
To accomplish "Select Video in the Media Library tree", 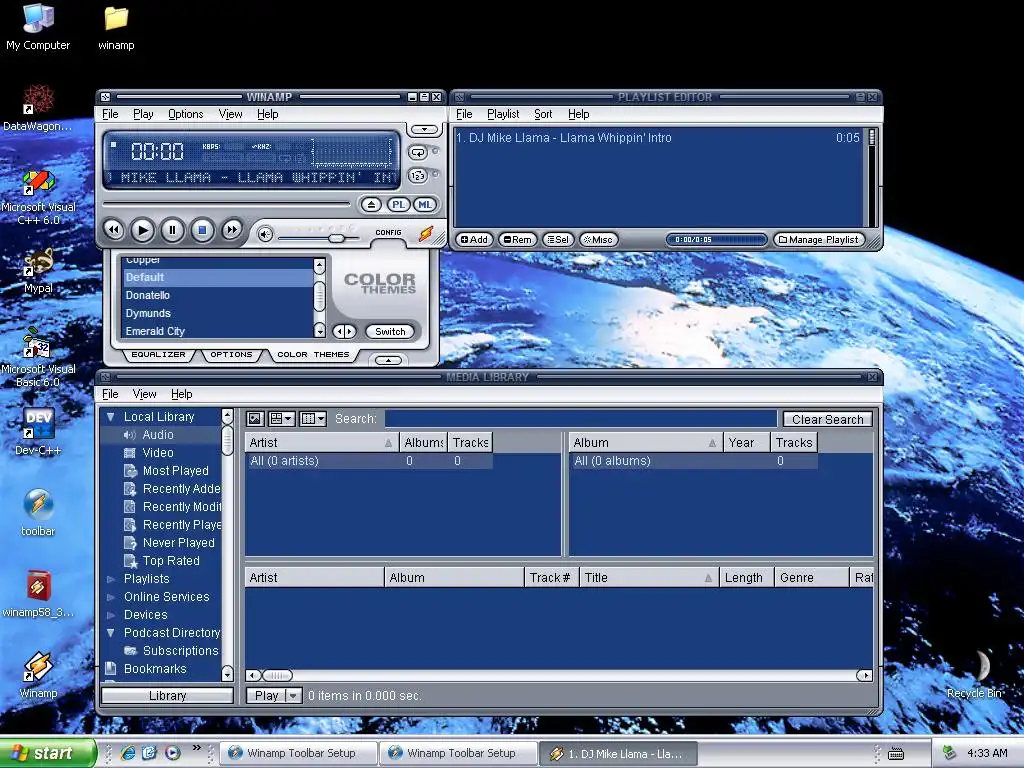I will coord(157,453).
